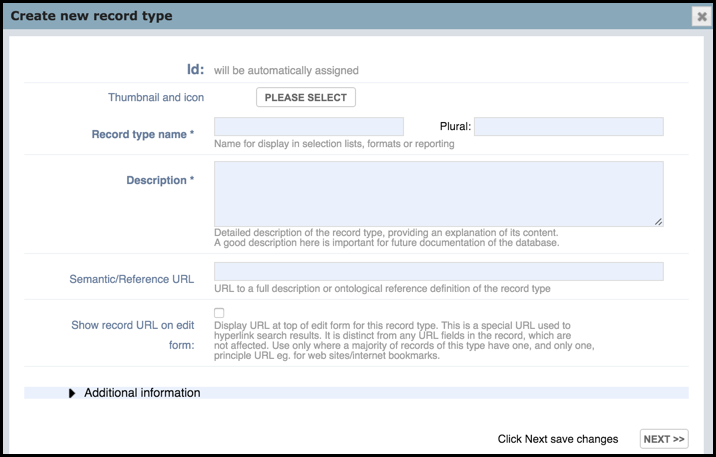Click the Record type name label
This screenshot has height=457, width=716.
(x=142, y=134)
